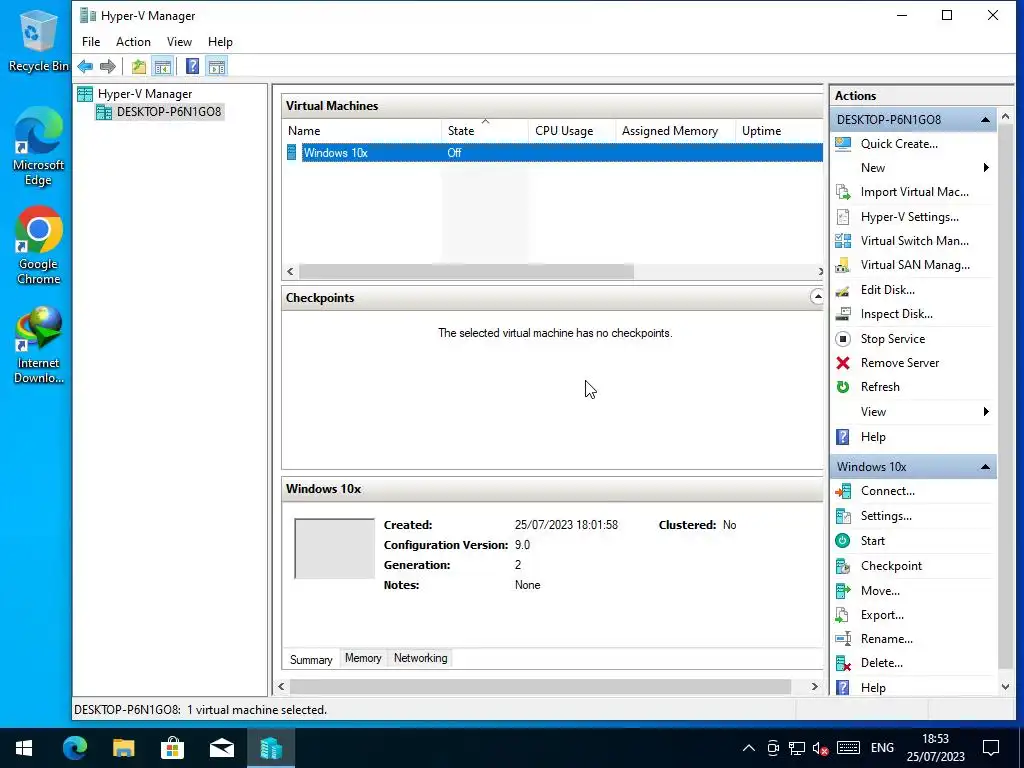Viewport: 1024px width, 768px height.
Task: Click the Connect icon for Windows 10x
Action: pos(843,491)
